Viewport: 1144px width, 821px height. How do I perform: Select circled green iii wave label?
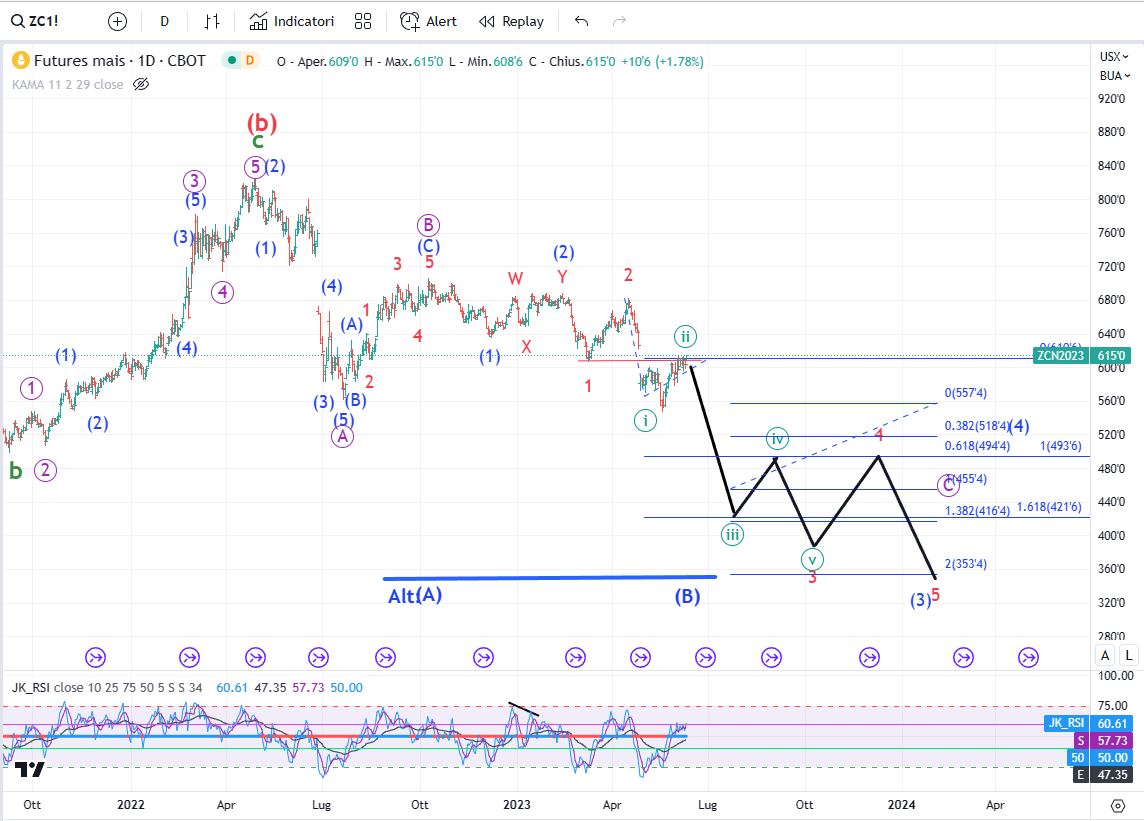coord(732,535)
